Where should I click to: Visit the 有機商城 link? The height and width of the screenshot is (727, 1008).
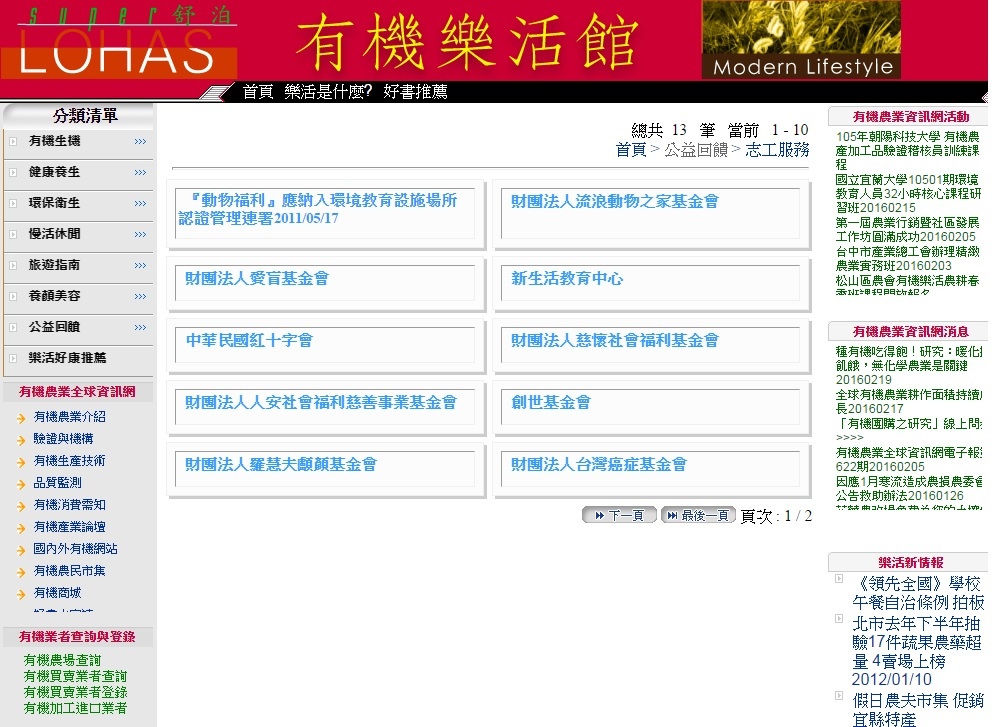click(58, 592)
